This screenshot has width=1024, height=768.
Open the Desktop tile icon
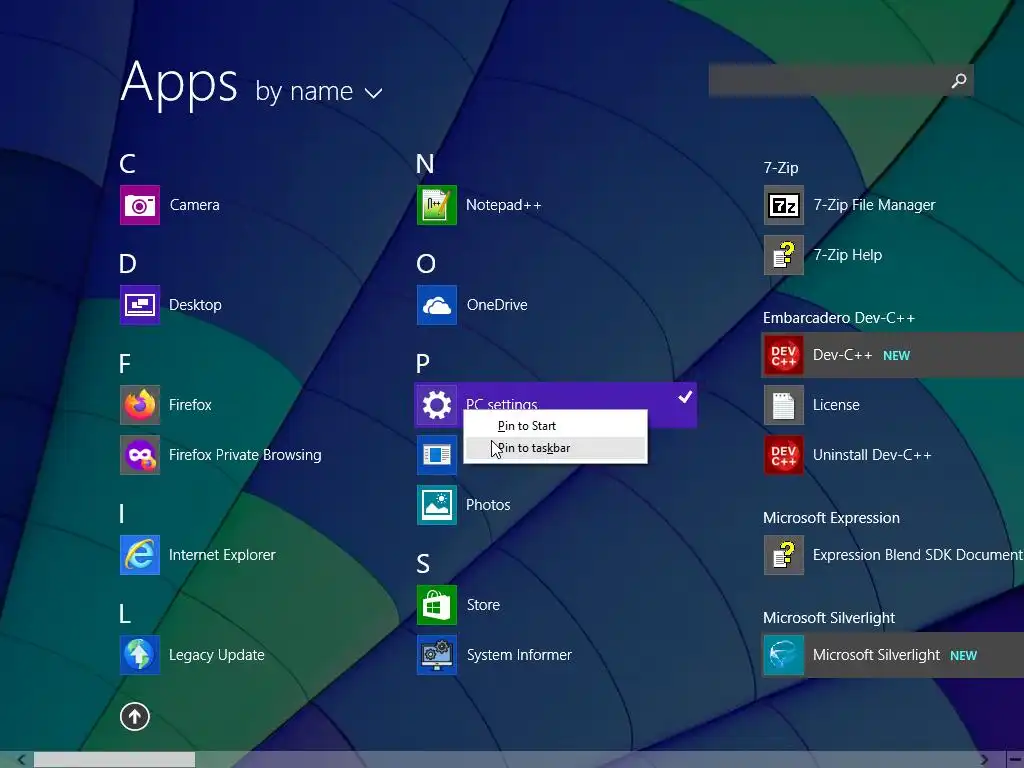[x=140, y=305]
